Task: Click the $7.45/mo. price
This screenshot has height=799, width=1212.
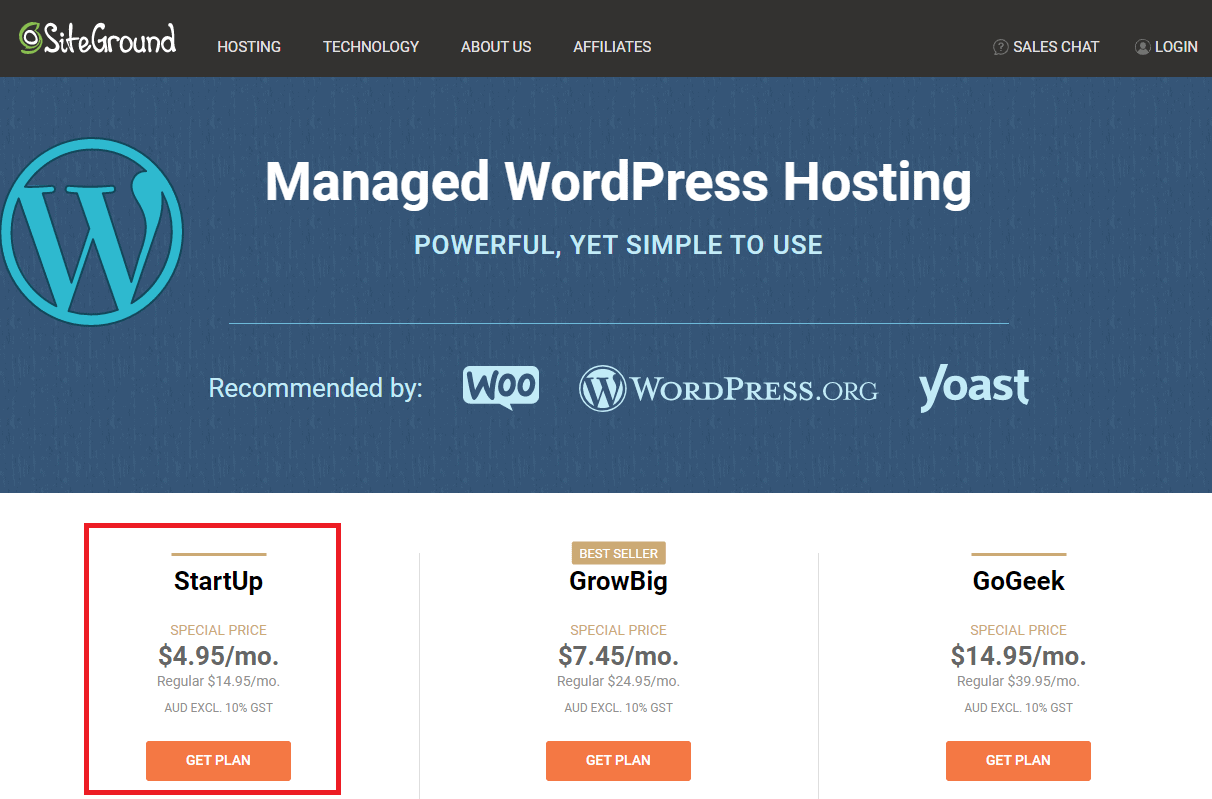Action: (x=618, y=656)
